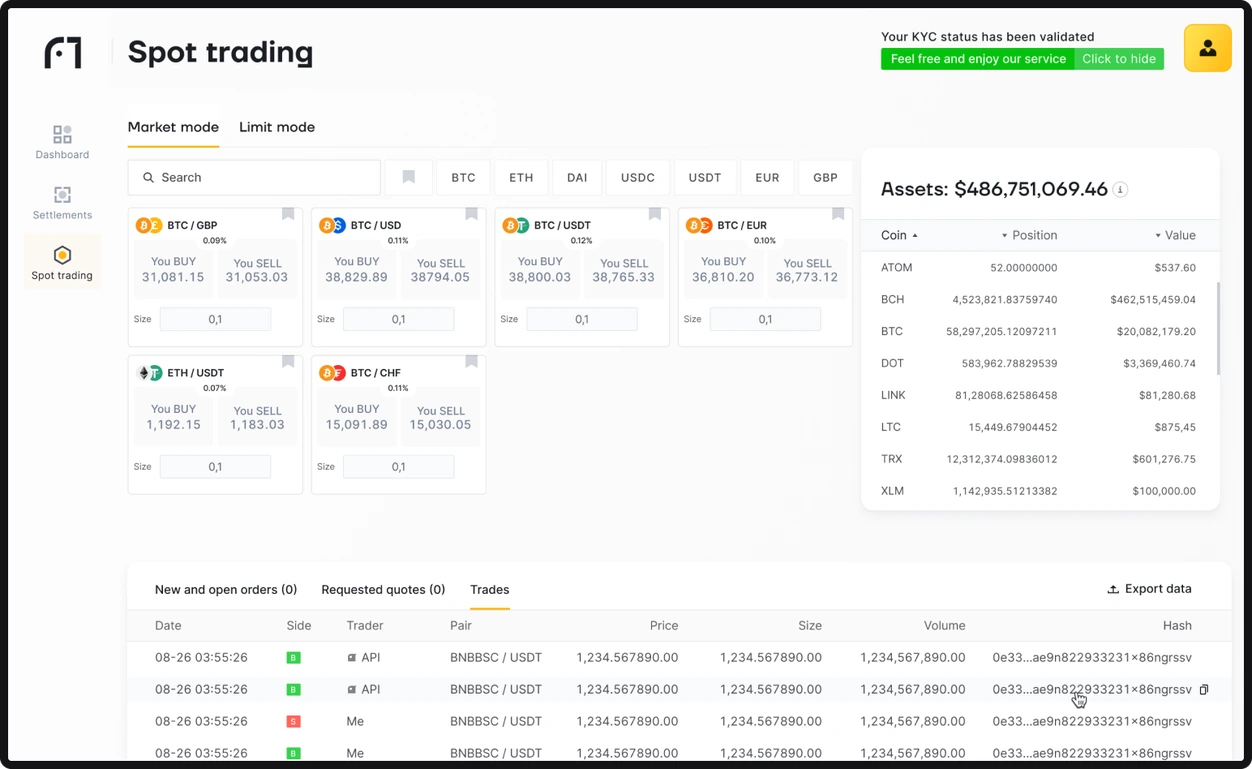Click the BTC / GBP coin pair icon
Viewport: 1252px width, 769px height.
[149, 226]
